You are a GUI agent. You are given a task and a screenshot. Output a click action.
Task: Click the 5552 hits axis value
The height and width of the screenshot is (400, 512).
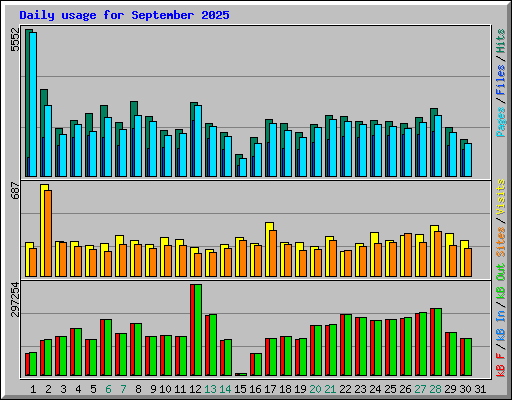coord(16,40)
